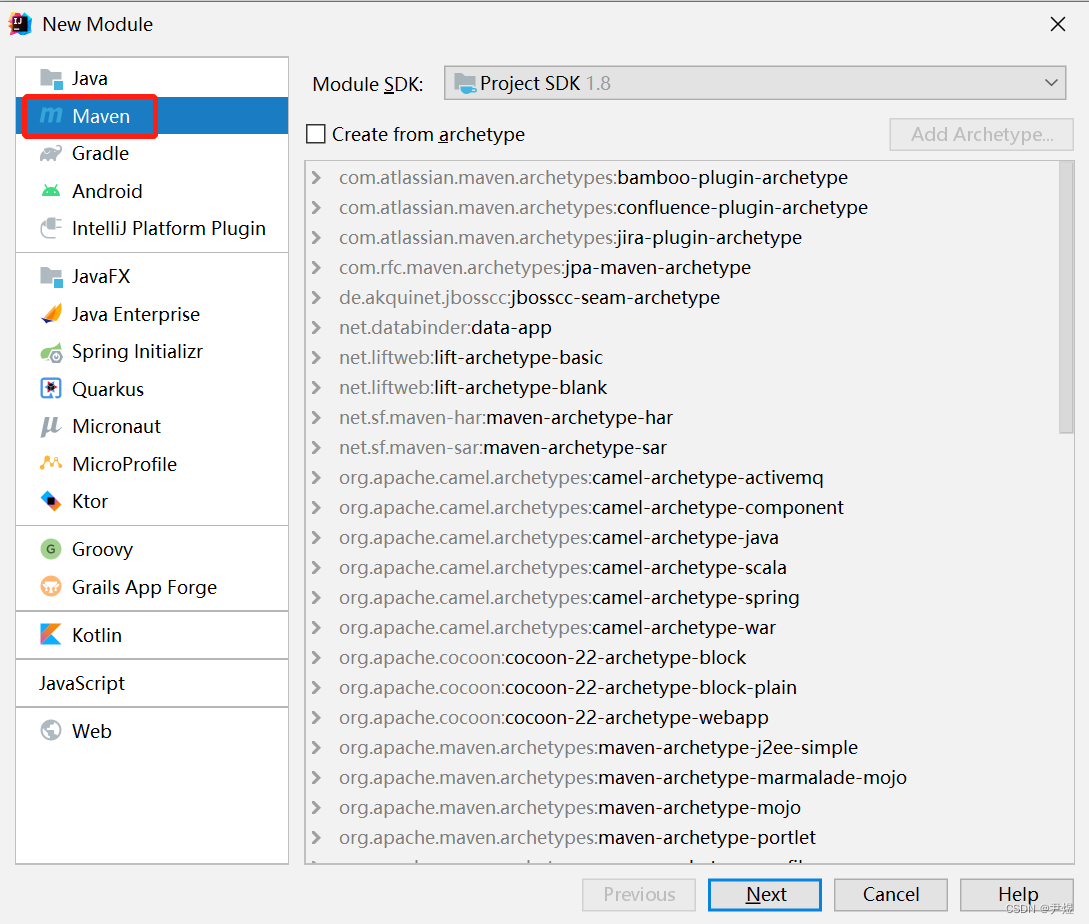Select maven-archetype-portlet row text
Viewport: 1089px width, 924px height.
(577, 838)
